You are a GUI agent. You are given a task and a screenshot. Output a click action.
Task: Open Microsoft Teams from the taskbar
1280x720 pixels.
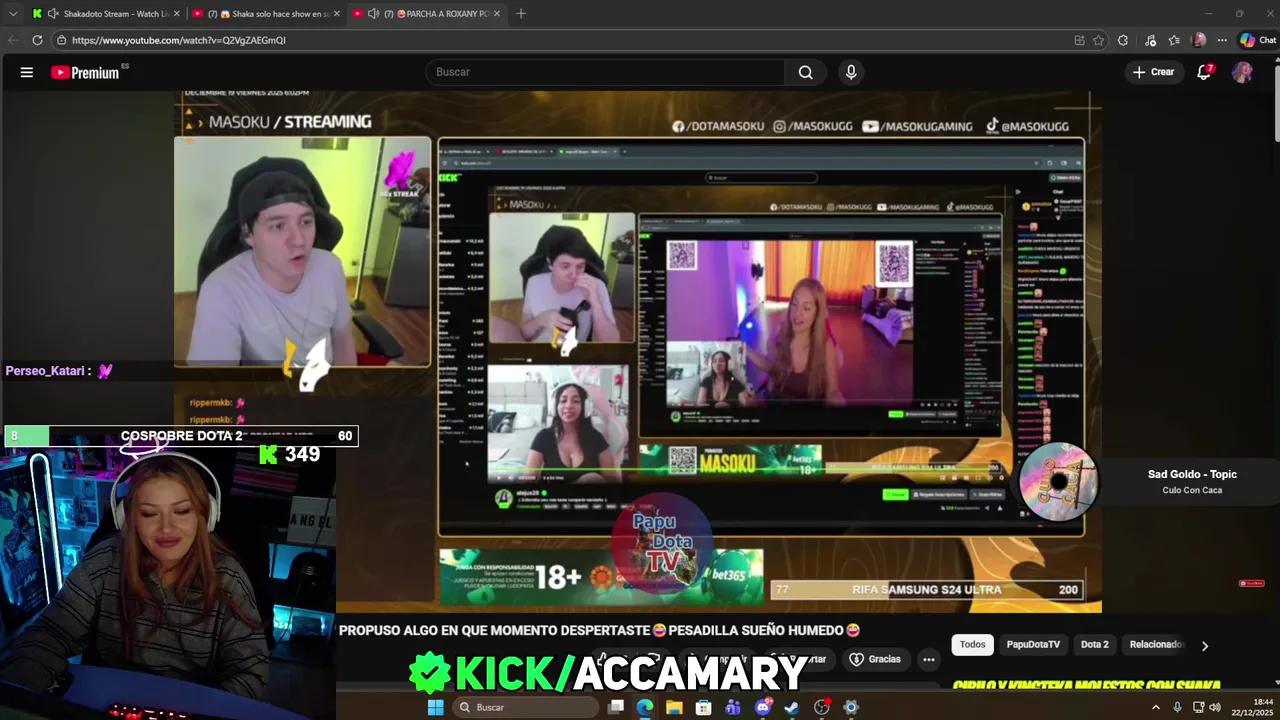coord(733,707)
